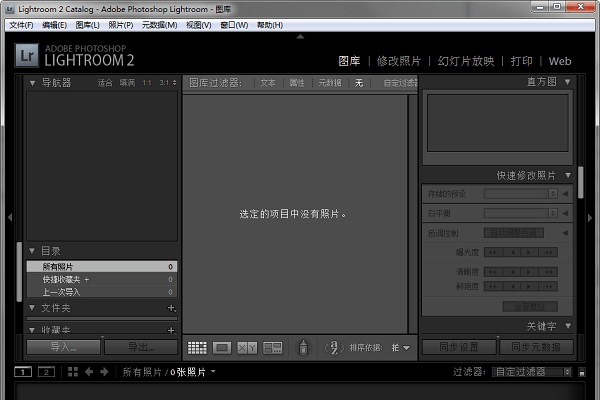600x416 pixels.
Task: Expand the 关键字 panel triangle
Action: tap(568, 326)
